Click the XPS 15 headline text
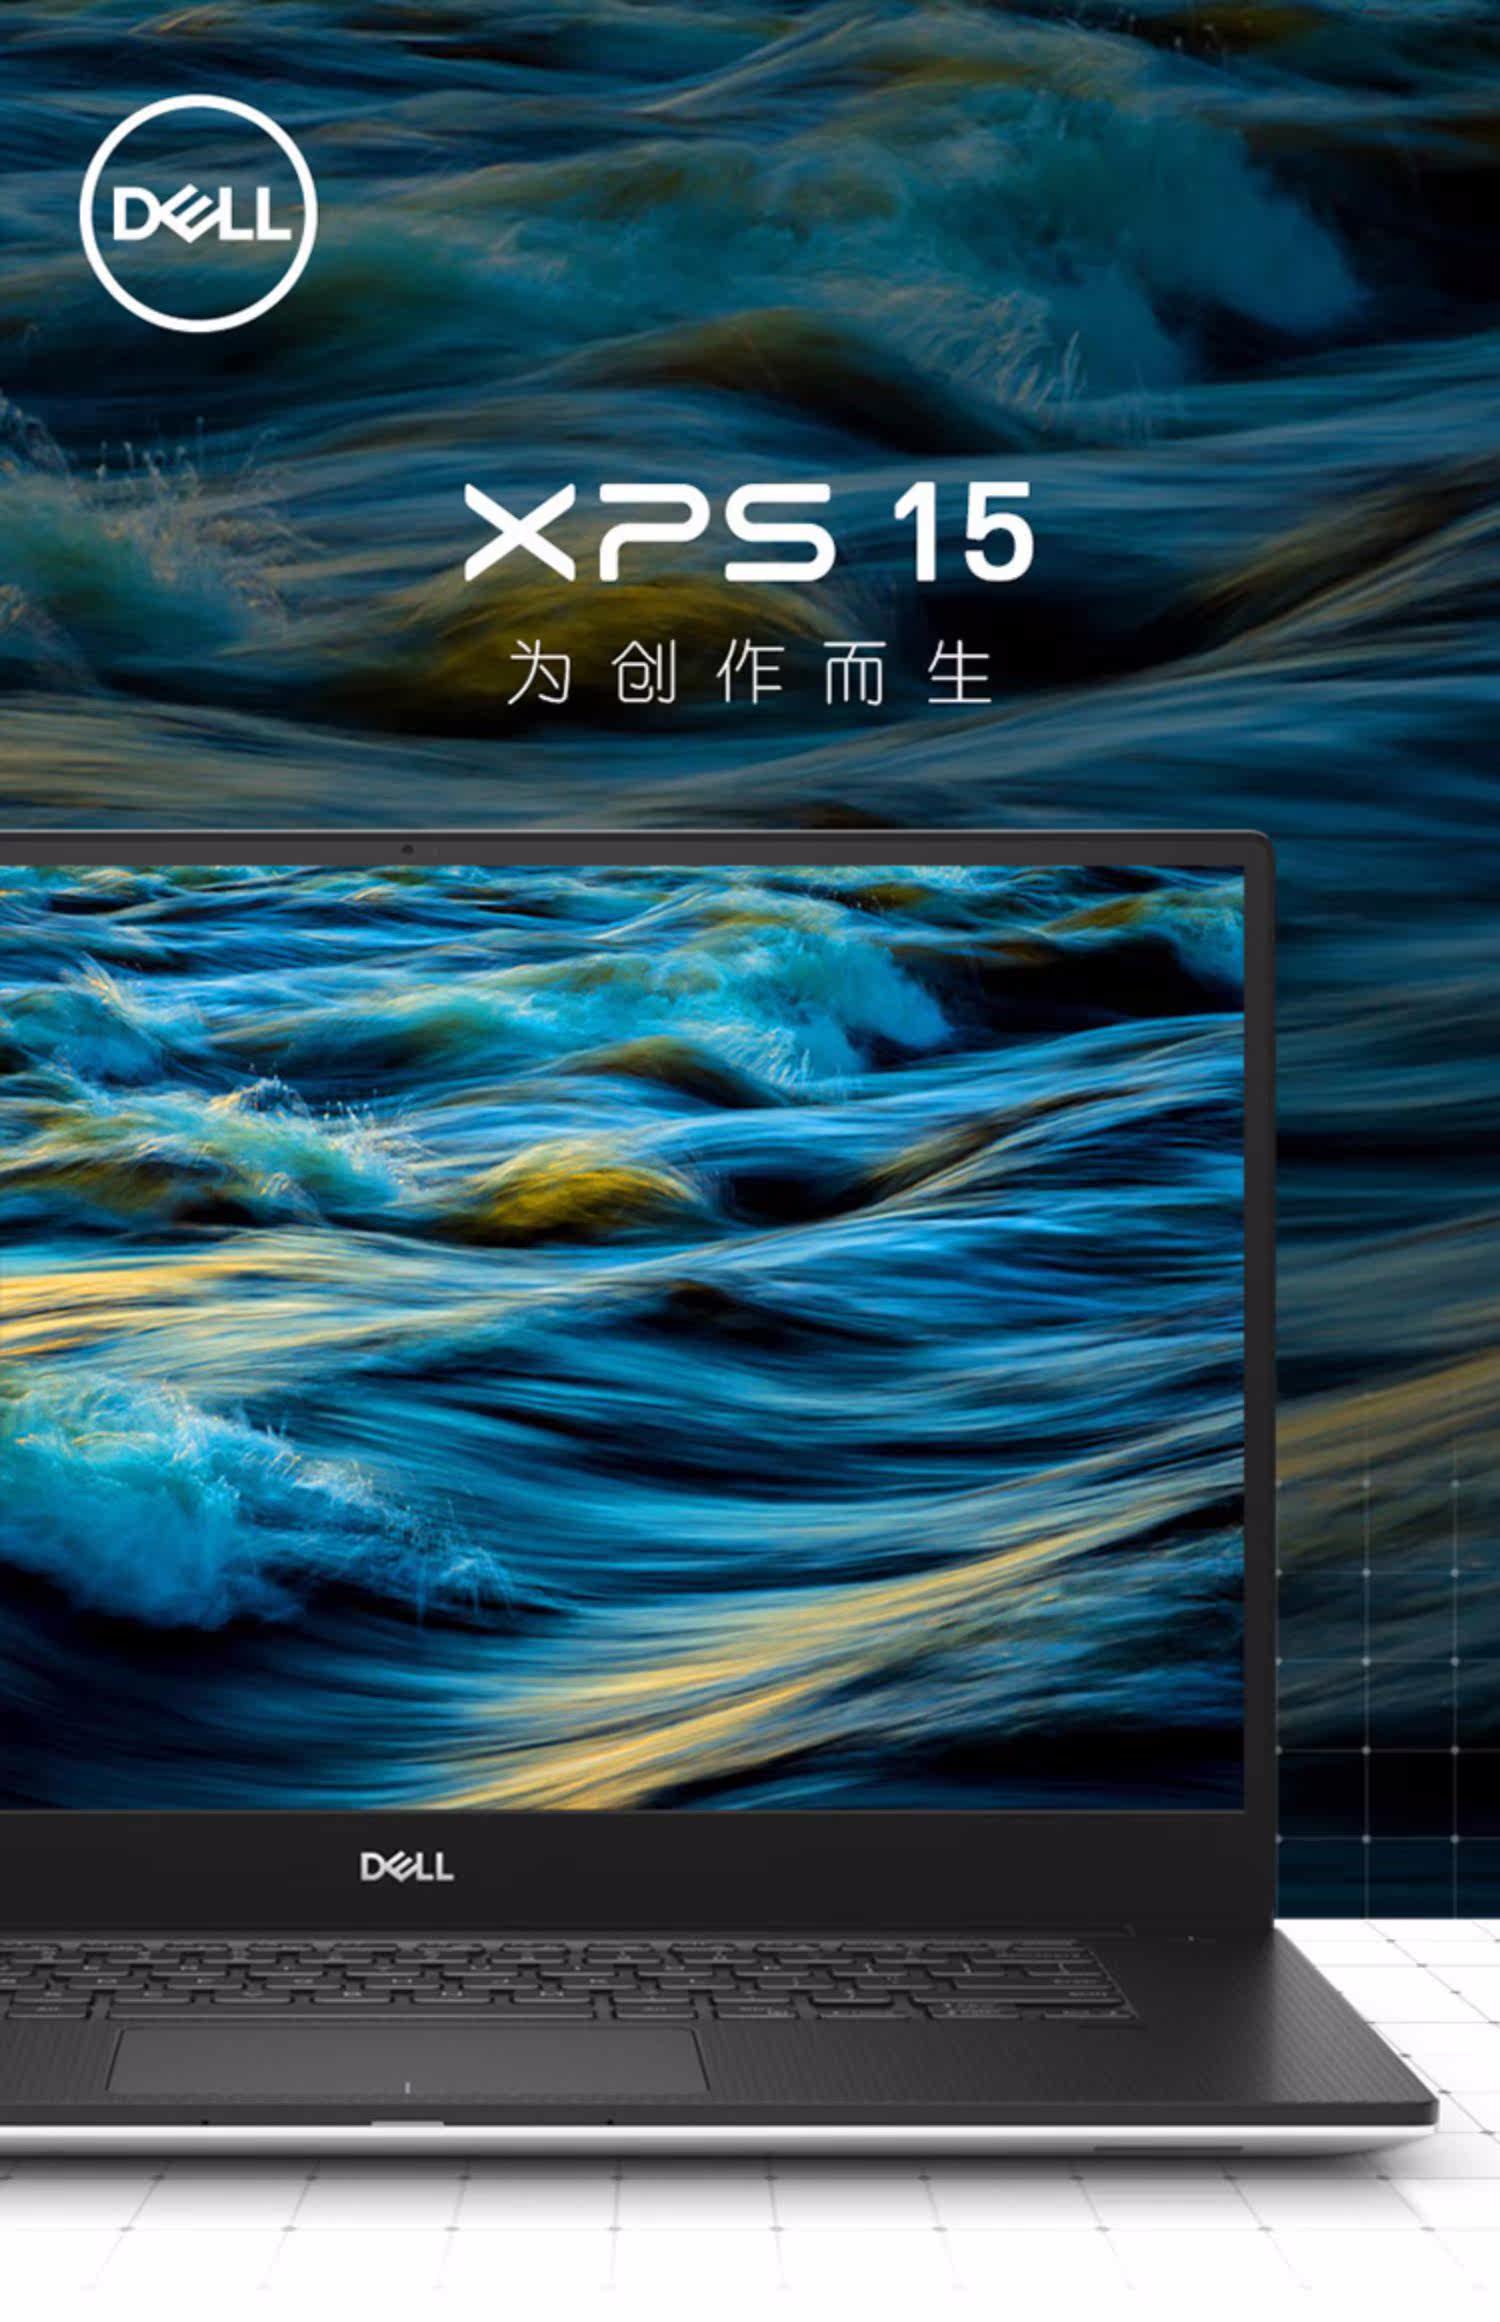The image size is (1500, 2322). tap(749, 531)
